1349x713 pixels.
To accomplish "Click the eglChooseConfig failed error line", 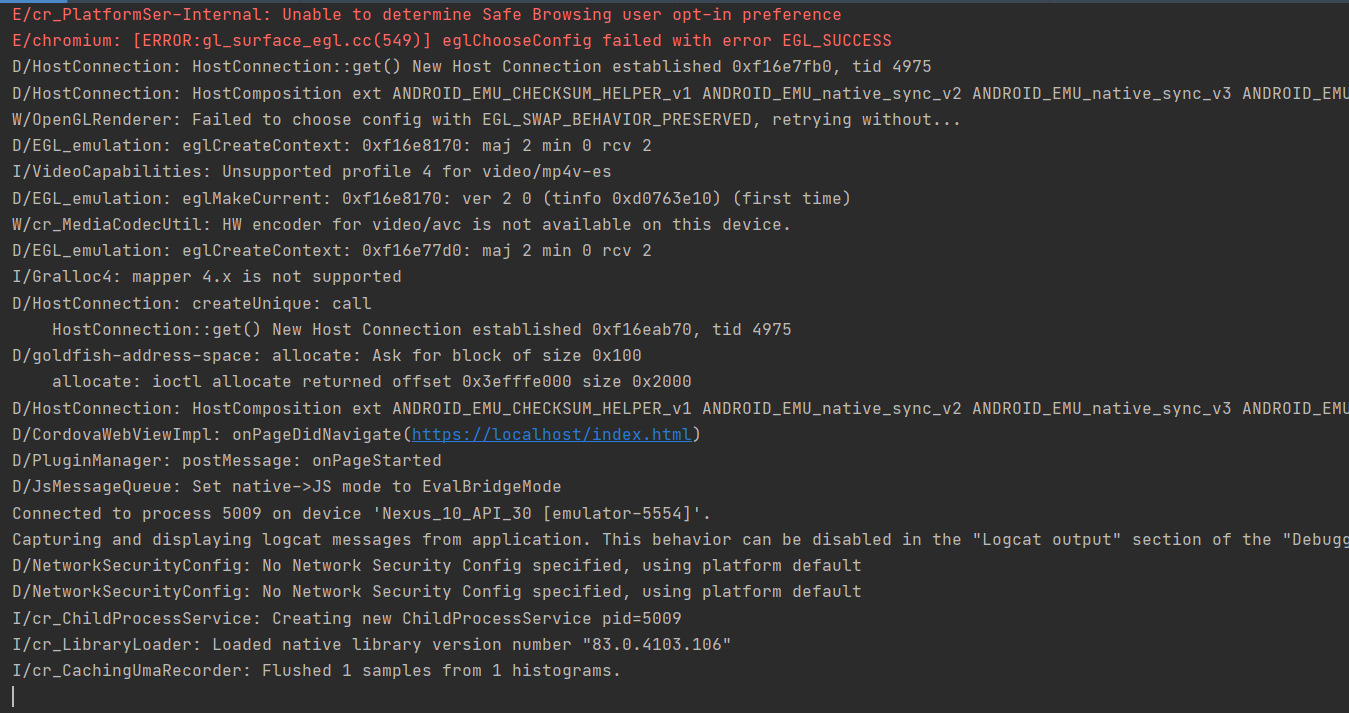I will pos(452,41).
